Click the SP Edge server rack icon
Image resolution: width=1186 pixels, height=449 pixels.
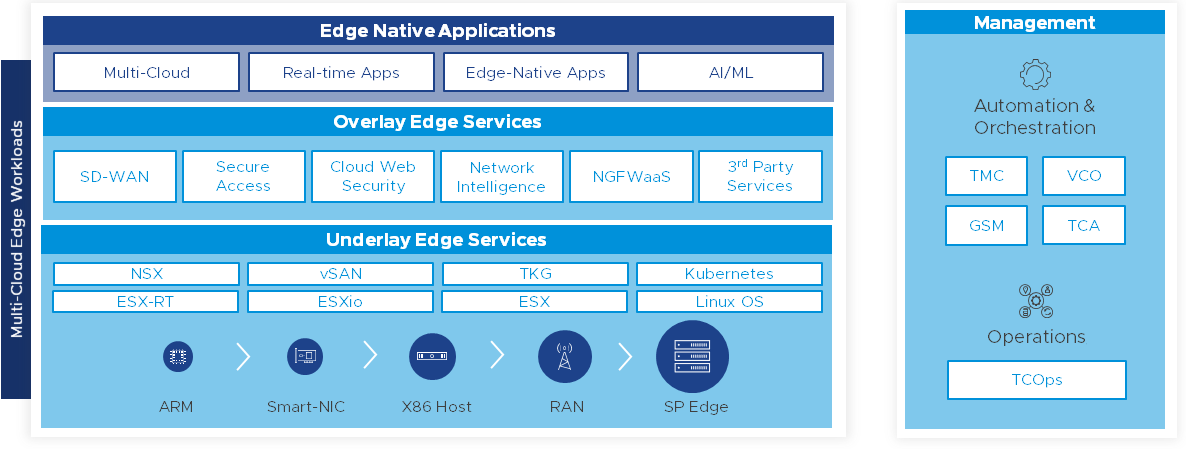coord(692,357)
